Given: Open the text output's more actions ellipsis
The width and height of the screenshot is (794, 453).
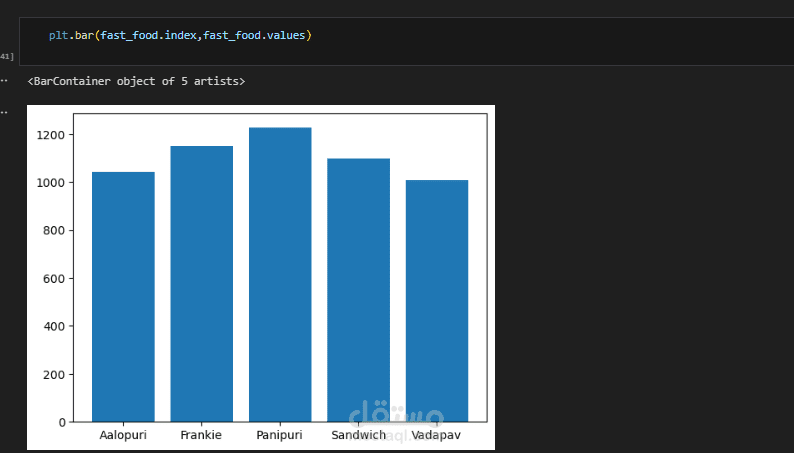Looking at the screenshot, I should coord(5,80).
